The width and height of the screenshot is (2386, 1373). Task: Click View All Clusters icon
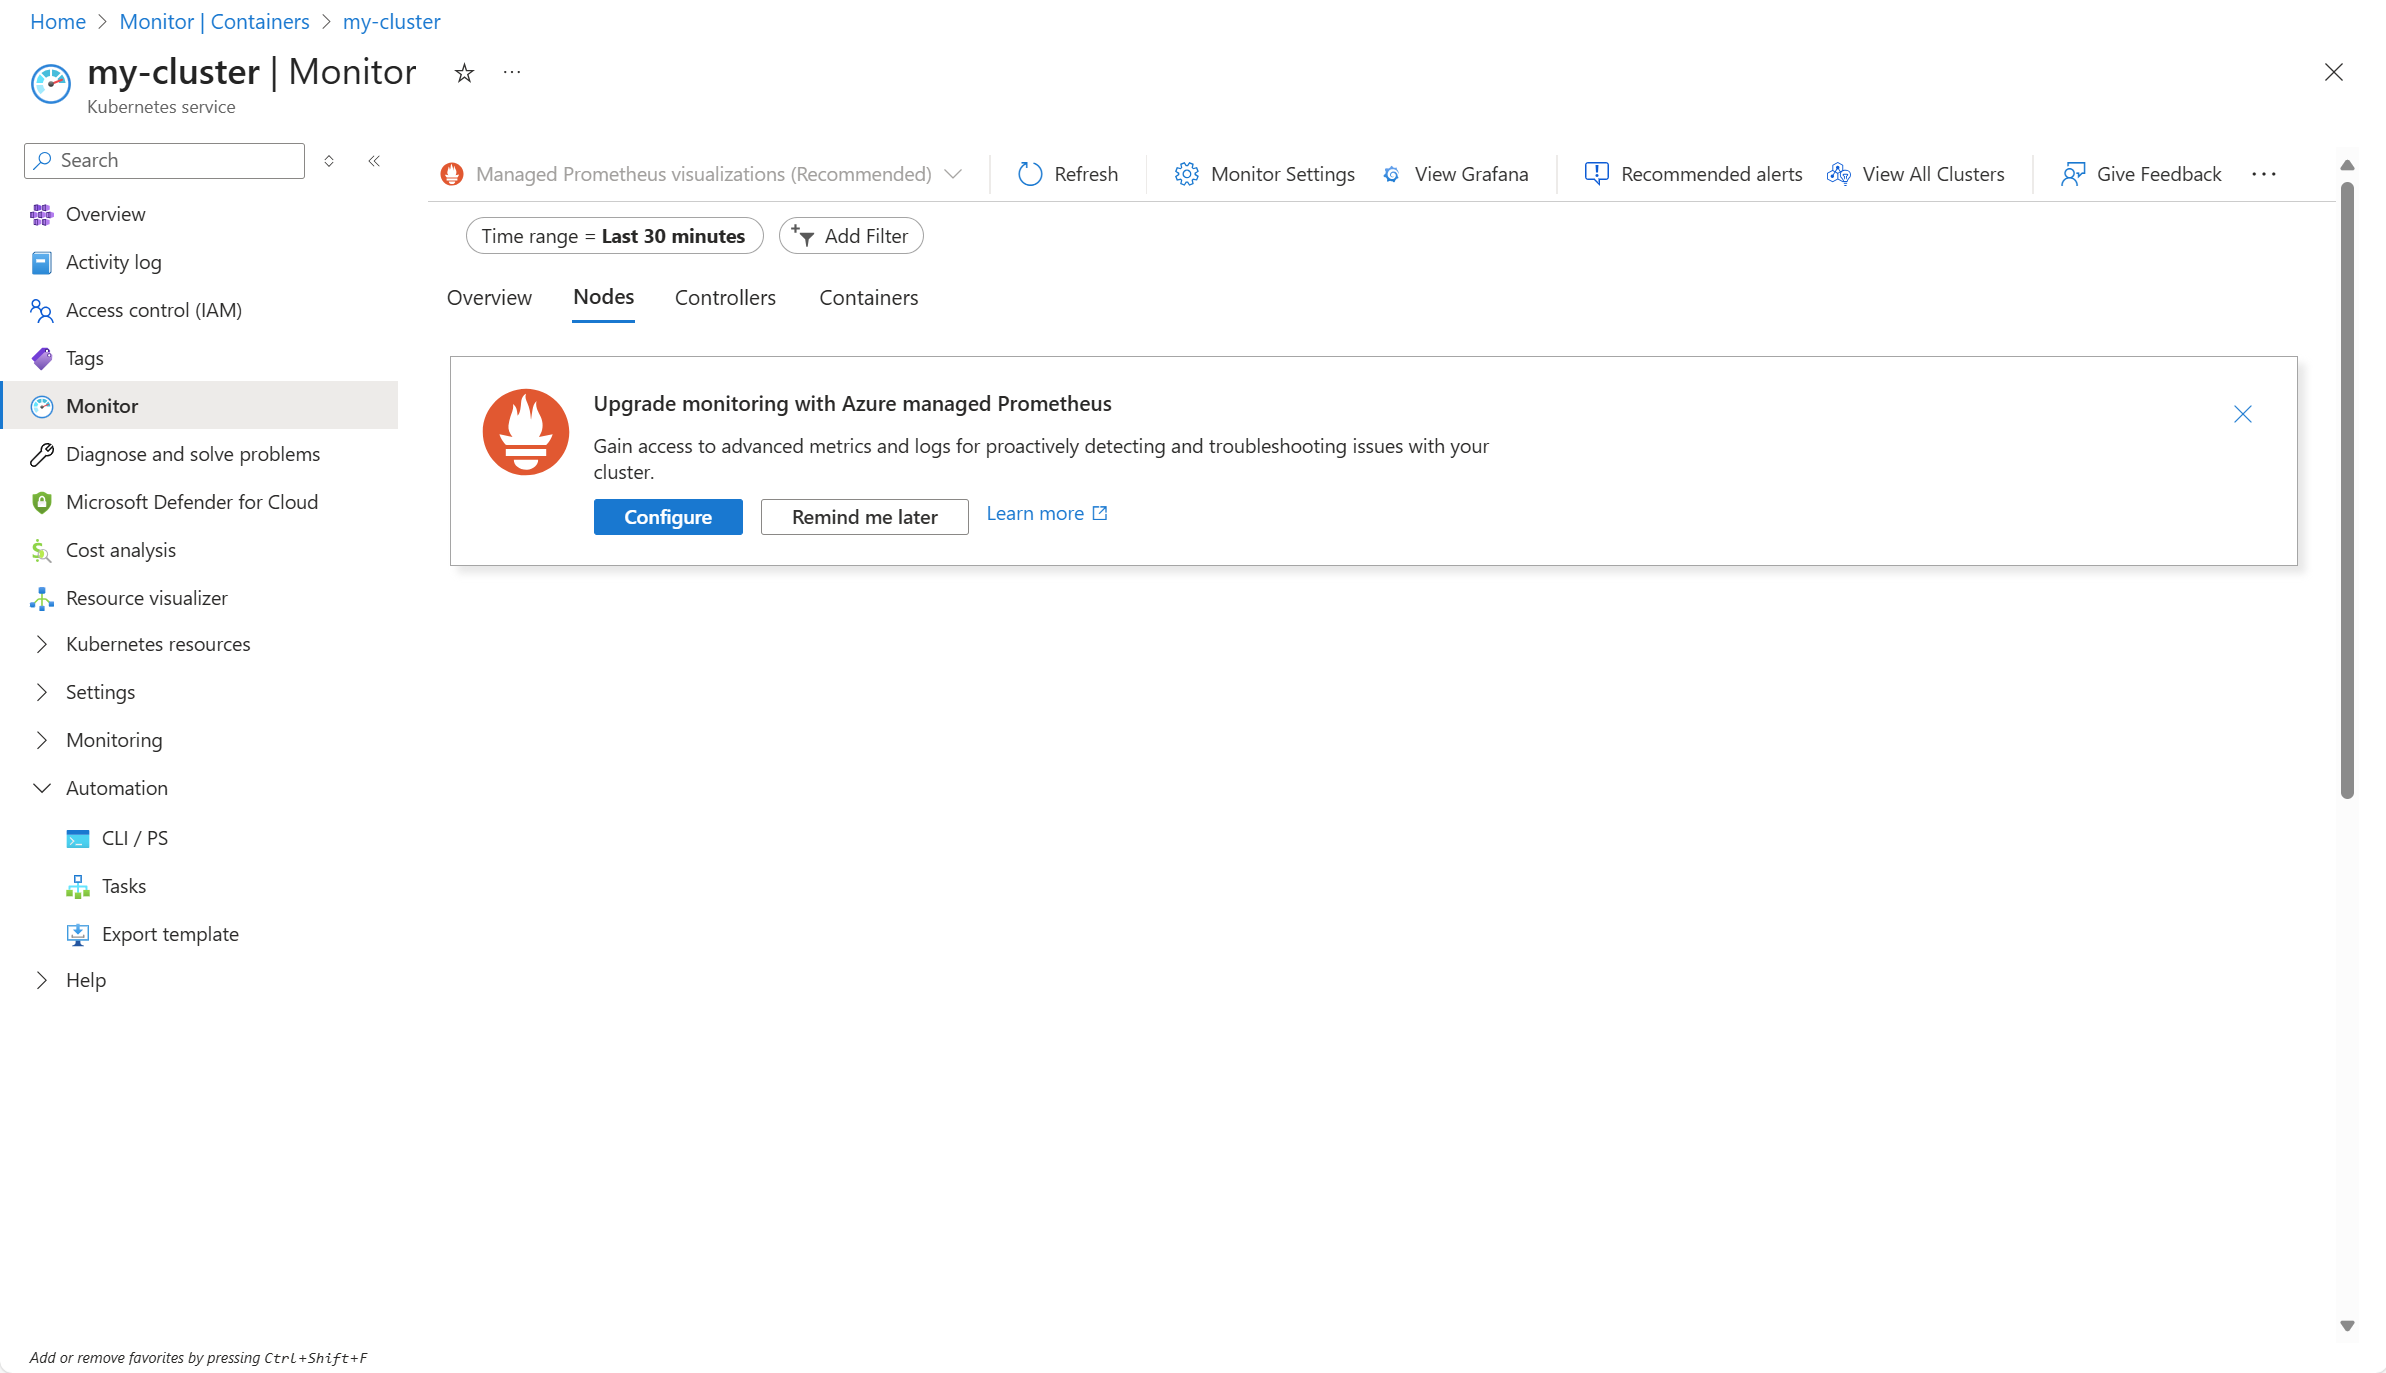point(1838,174)
